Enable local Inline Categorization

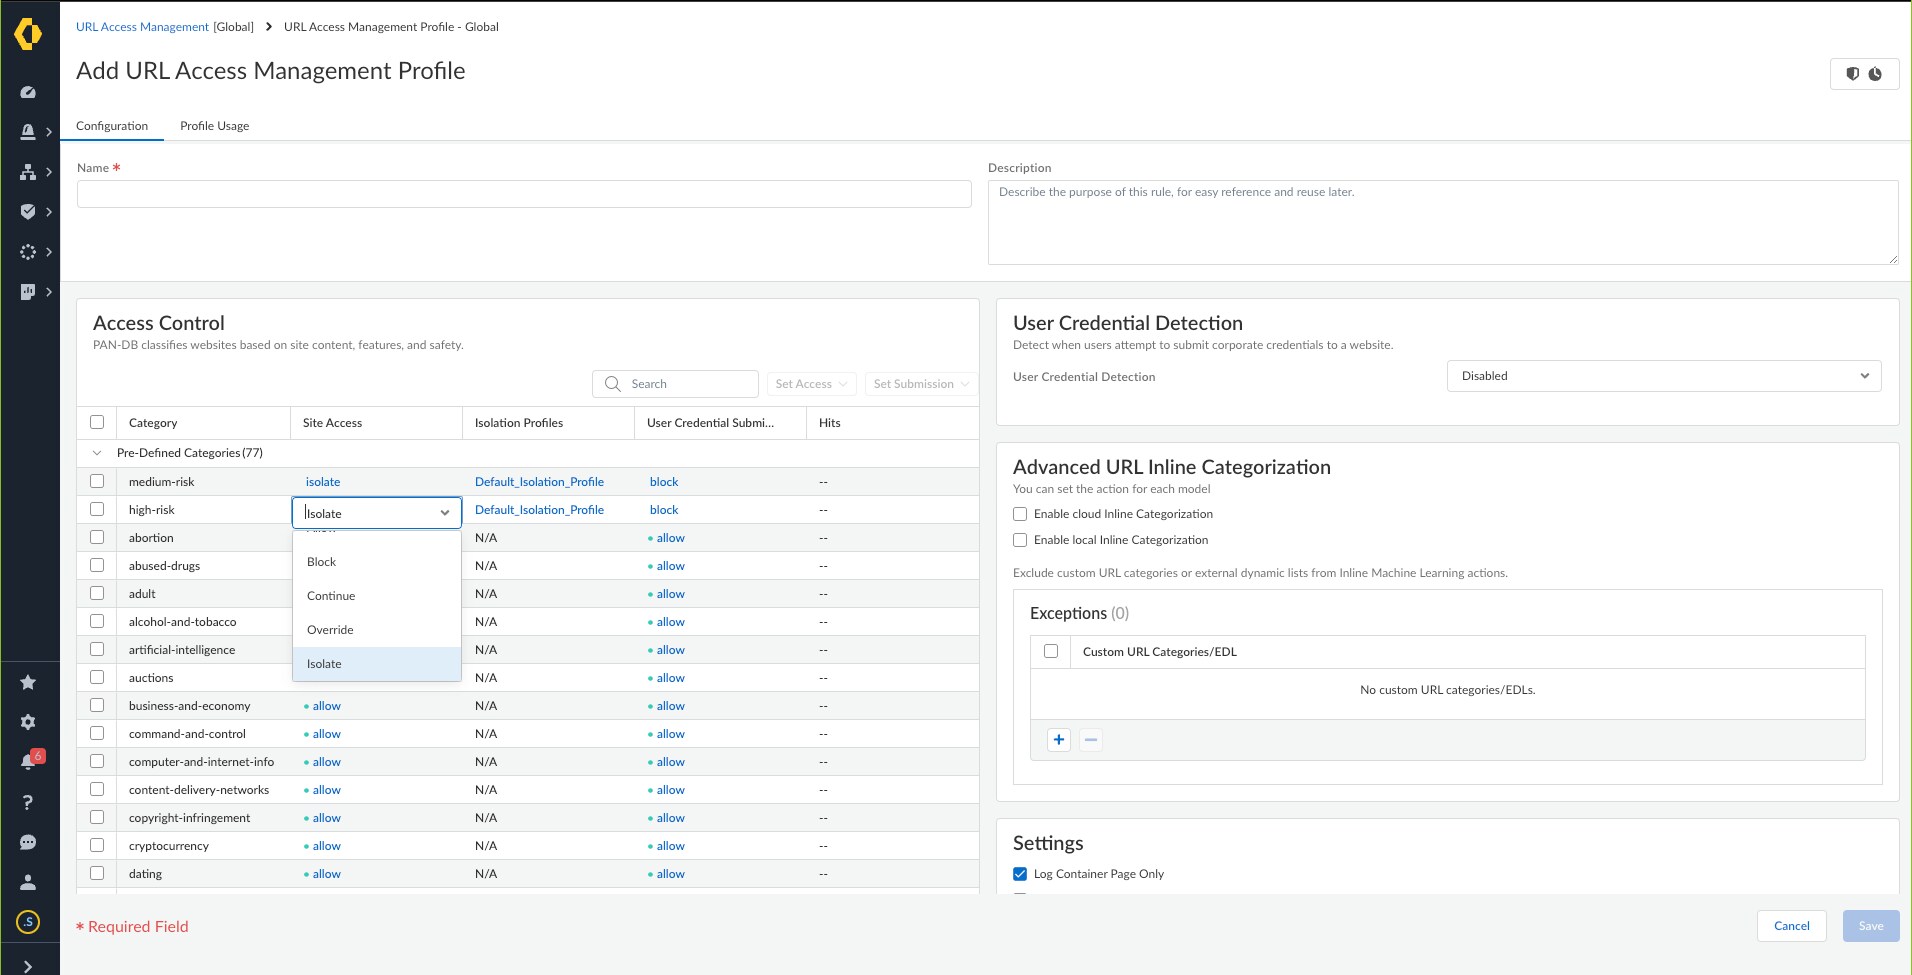1020,539
